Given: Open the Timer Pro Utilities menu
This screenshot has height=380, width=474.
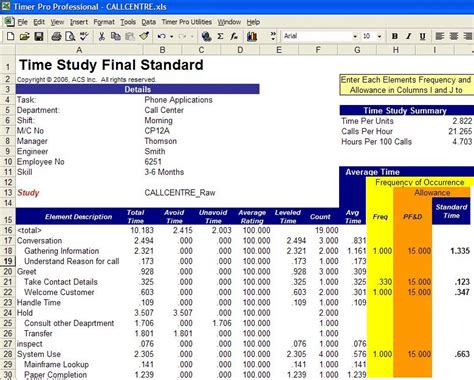Looking at the screenshot, I should [187, 22].
